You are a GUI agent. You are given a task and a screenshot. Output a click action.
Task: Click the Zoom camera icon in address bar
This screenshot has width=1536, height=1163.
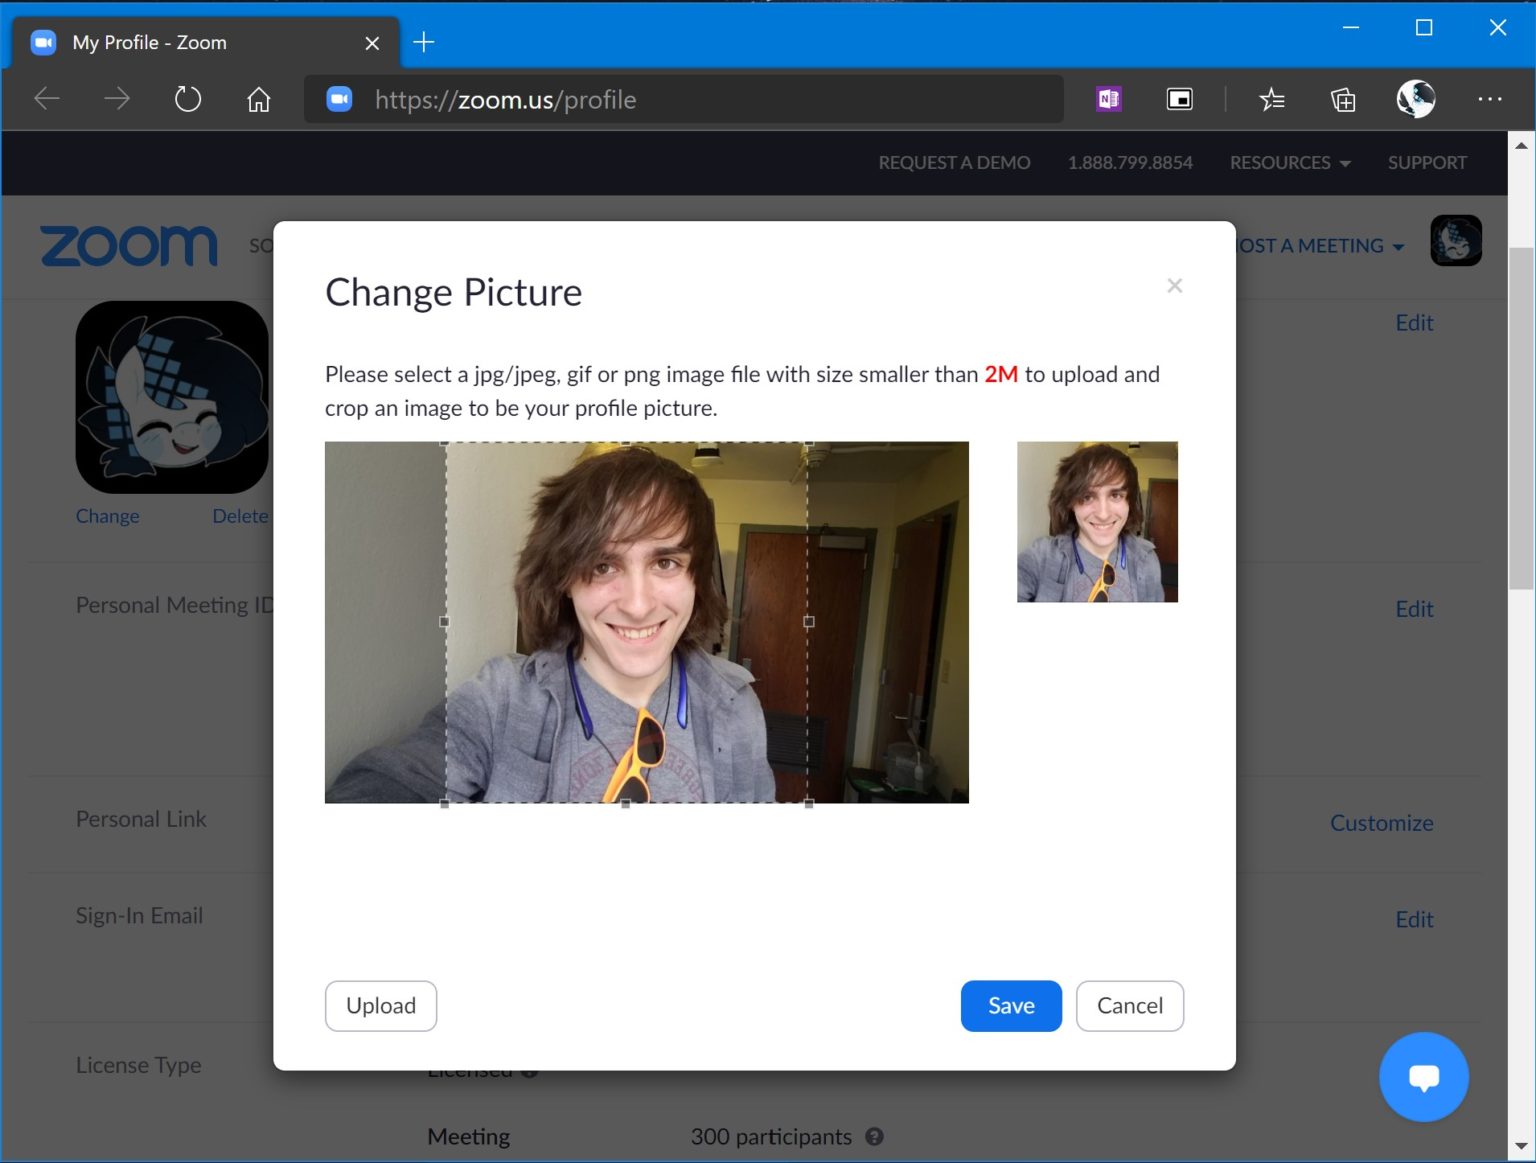339,99
